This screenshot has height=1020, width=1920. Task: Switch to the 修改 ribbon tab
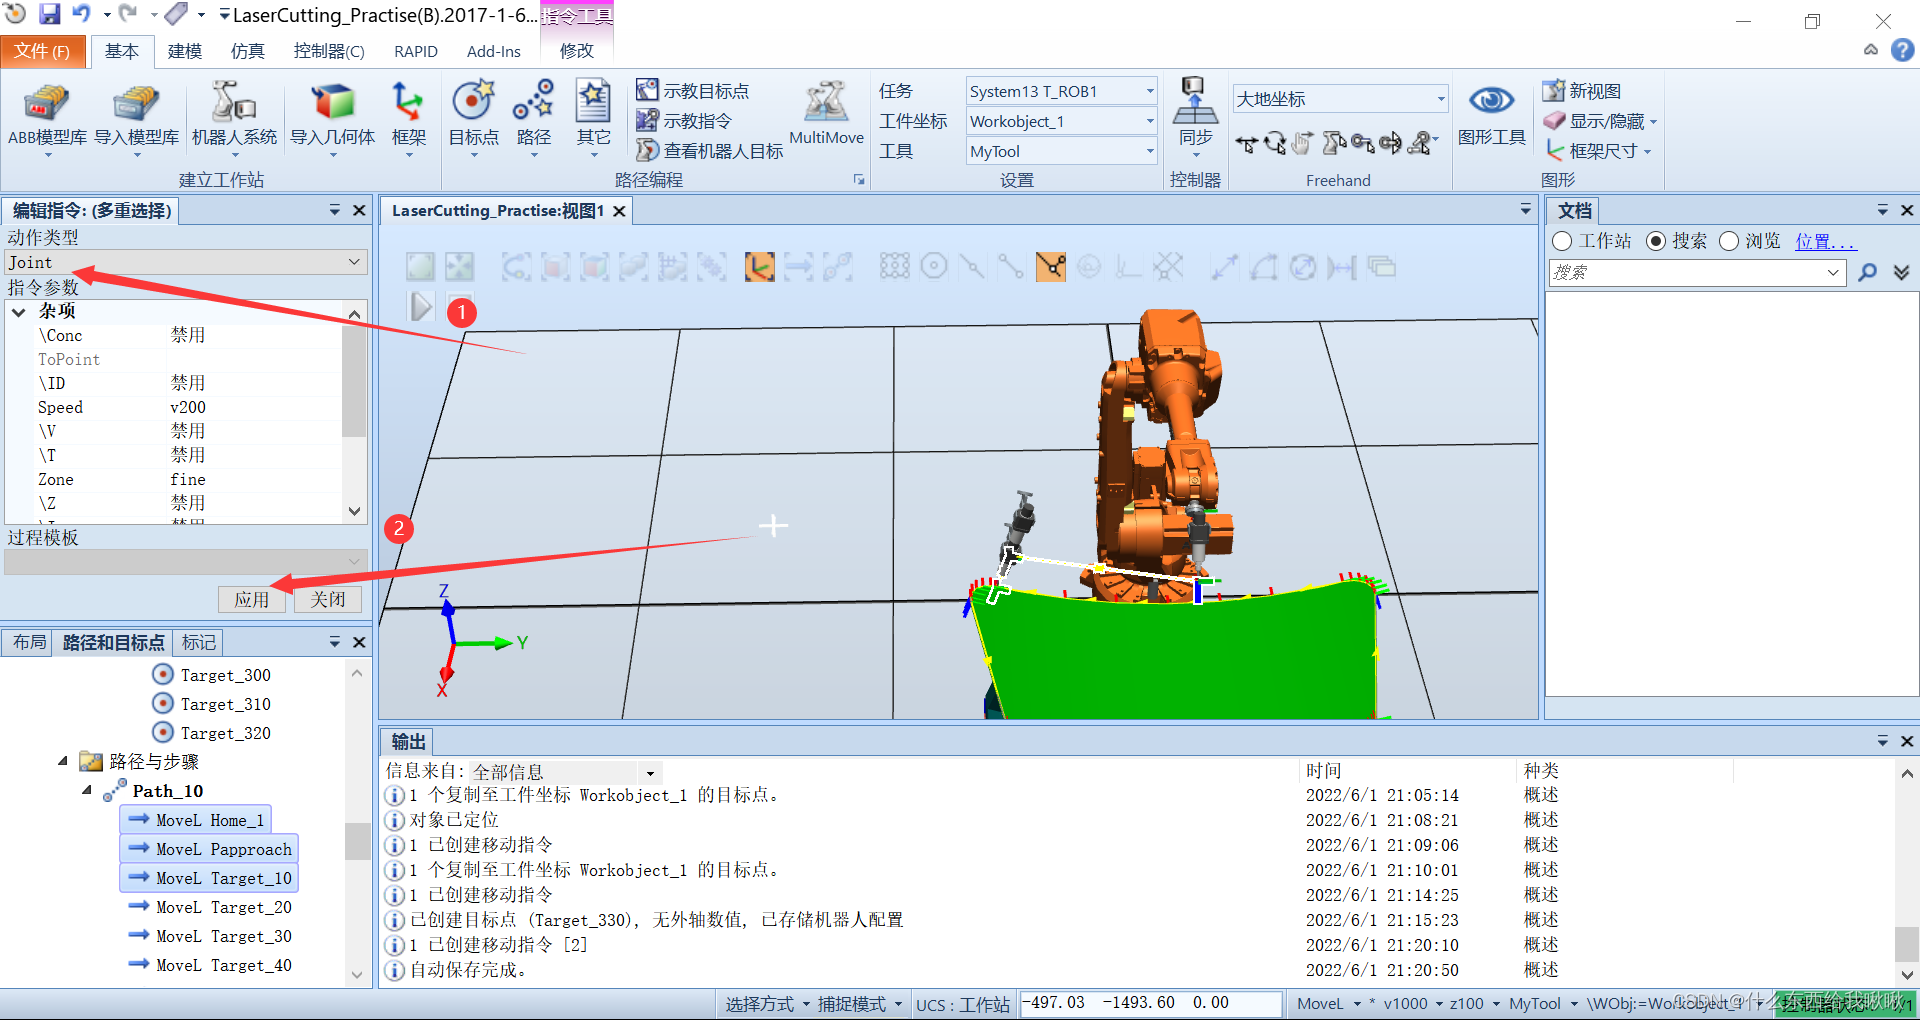(577, 51)
